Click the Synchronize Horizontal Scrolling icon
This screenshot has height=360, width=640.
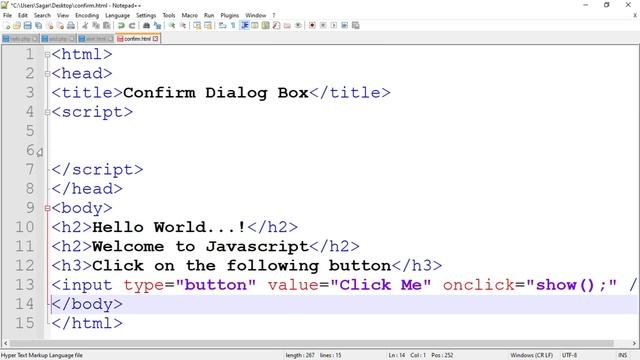(x=208, y=25)
